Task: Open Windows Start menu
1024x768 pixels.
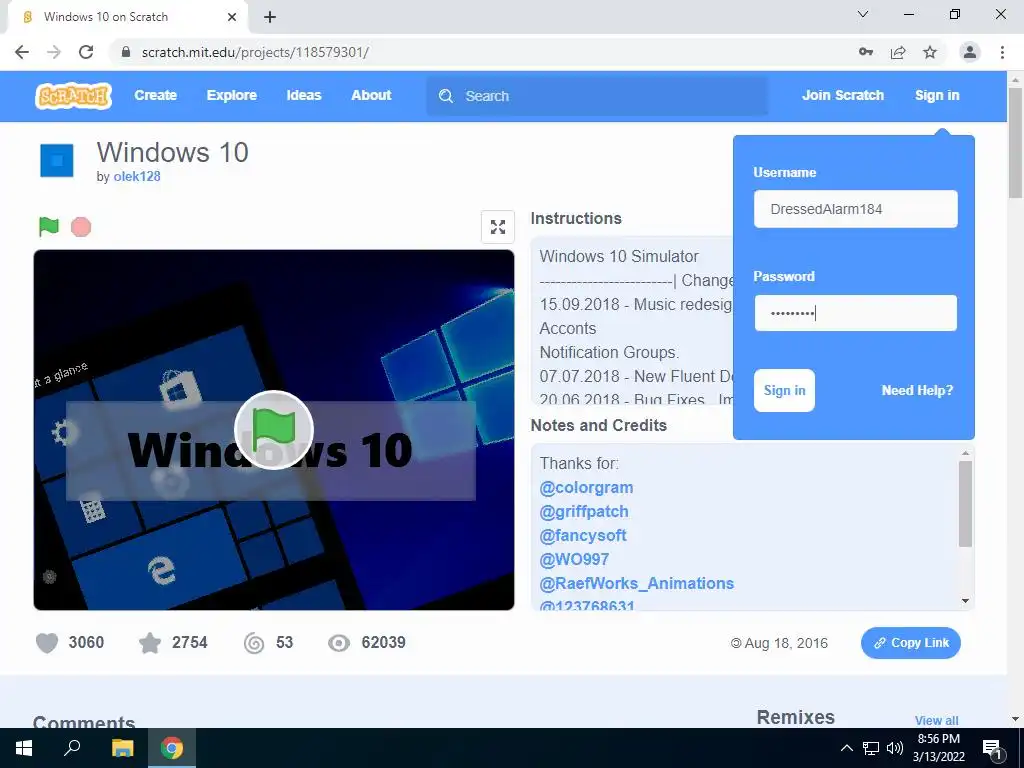Action: pos(24,748)
